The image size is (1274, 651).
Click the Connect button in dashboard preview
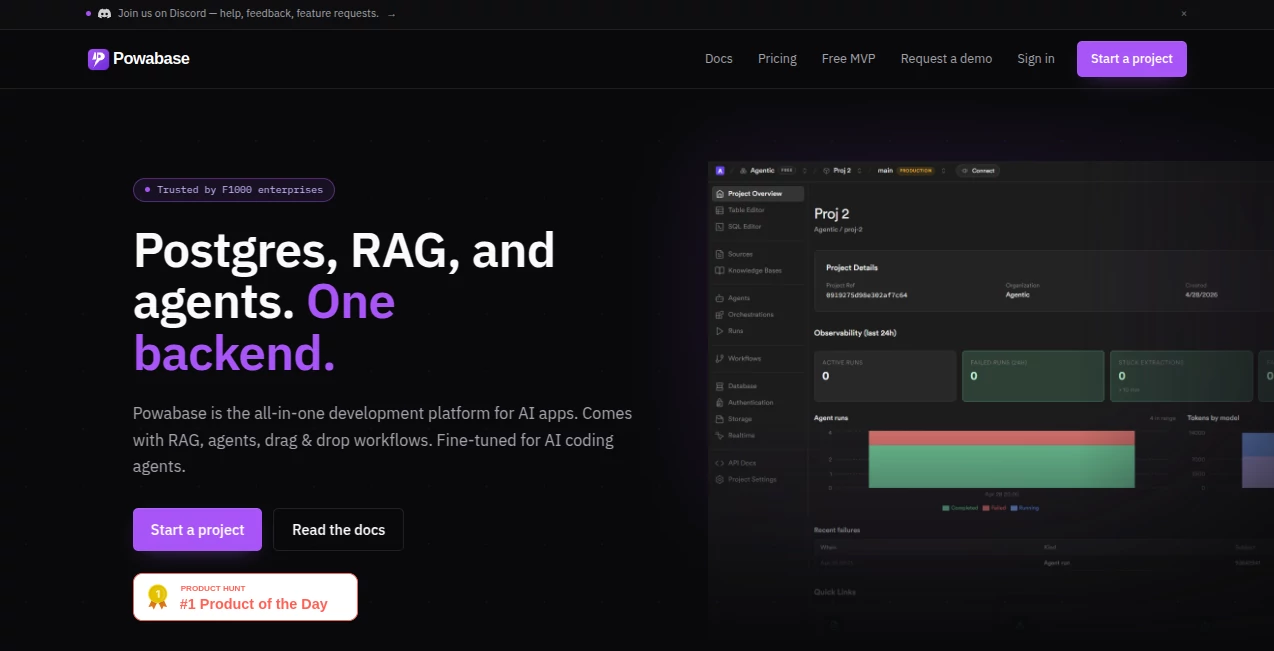[x=977, y=171]
